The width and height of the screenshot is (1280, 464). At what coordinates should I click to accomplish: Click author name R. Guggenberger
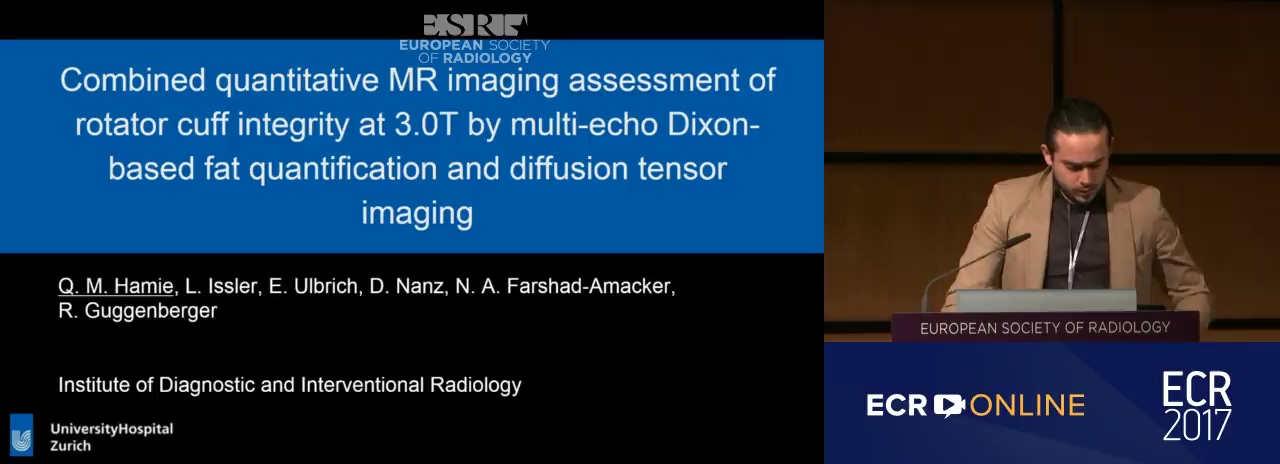[137, 311]
